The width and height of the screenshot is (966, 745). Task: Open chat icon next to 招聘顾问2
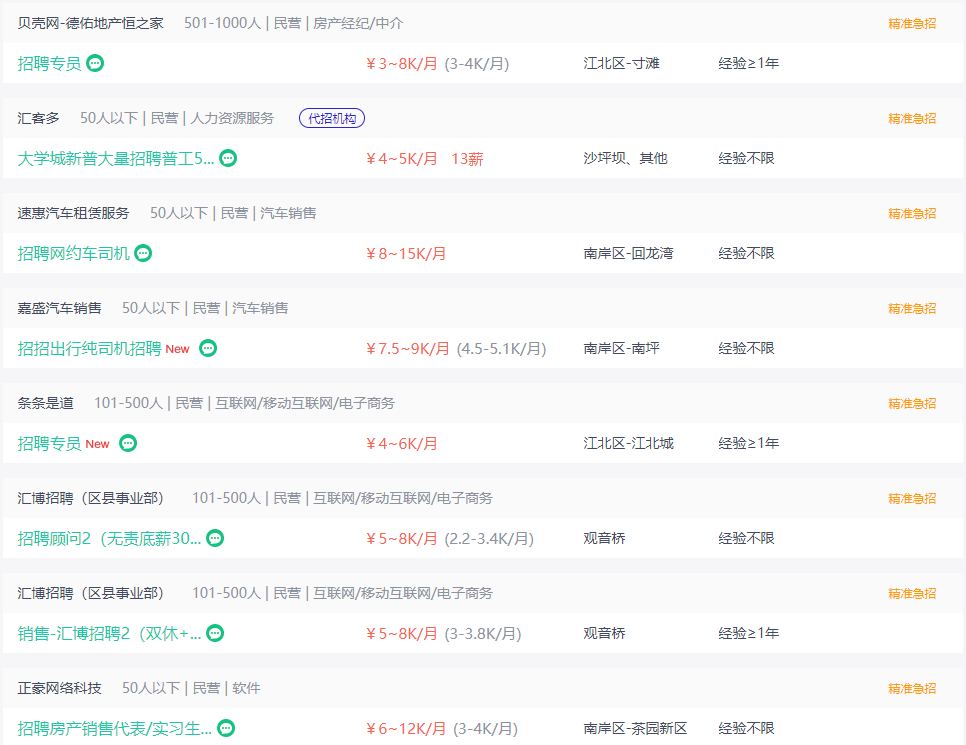[215, 538]
